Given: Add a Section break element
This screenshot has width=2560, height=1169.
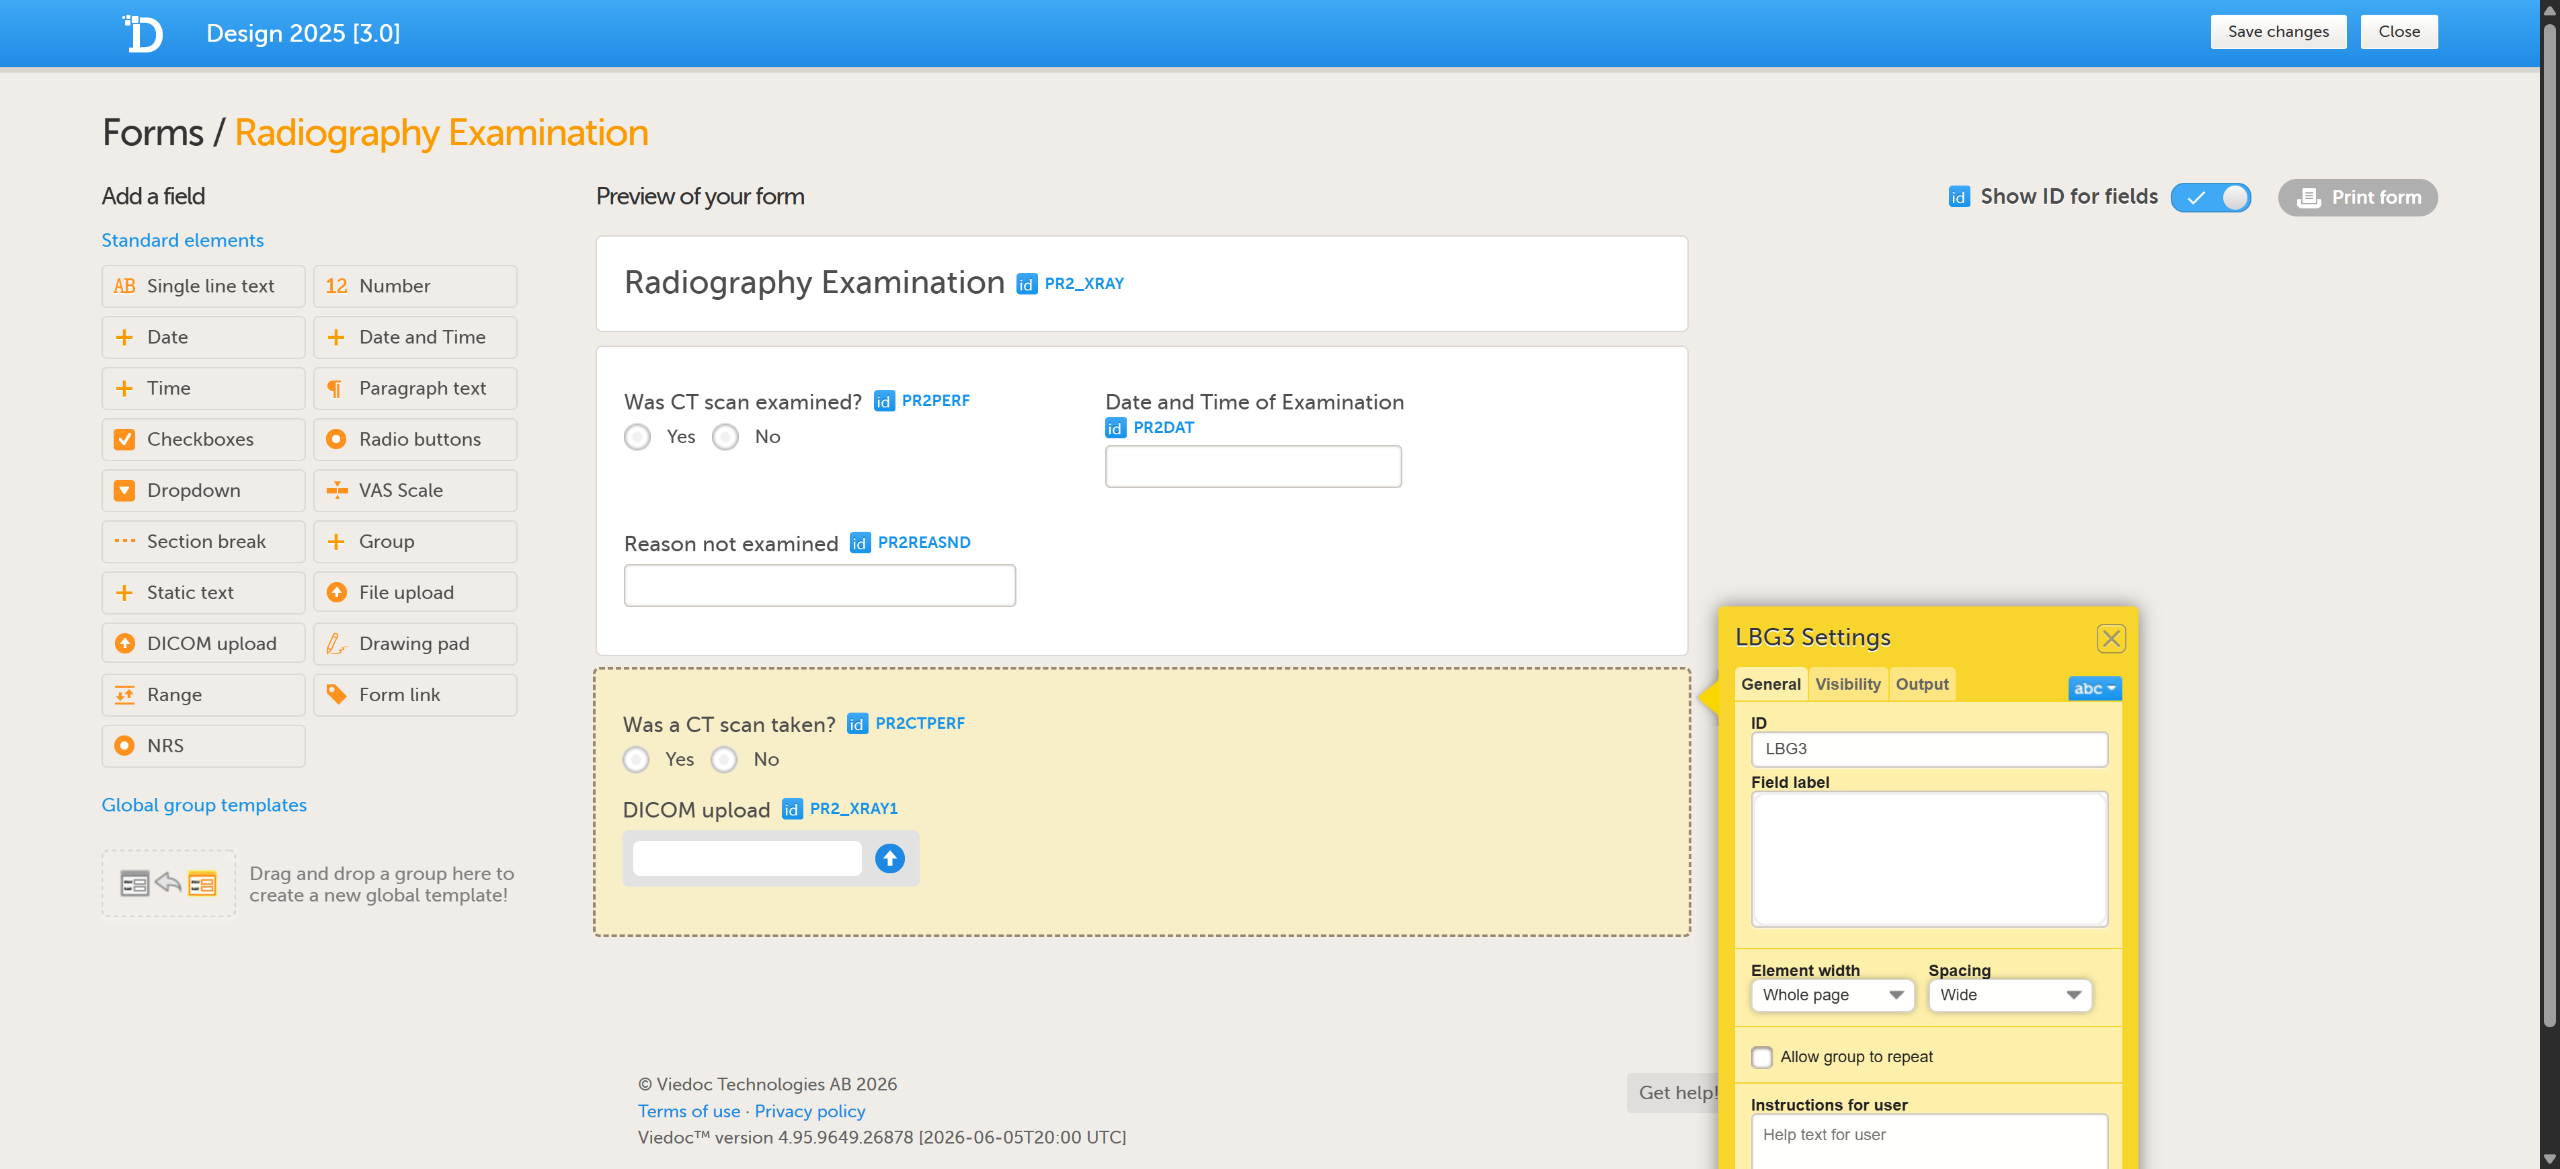Looking at the screenshot, I should (x=203, y=541).
